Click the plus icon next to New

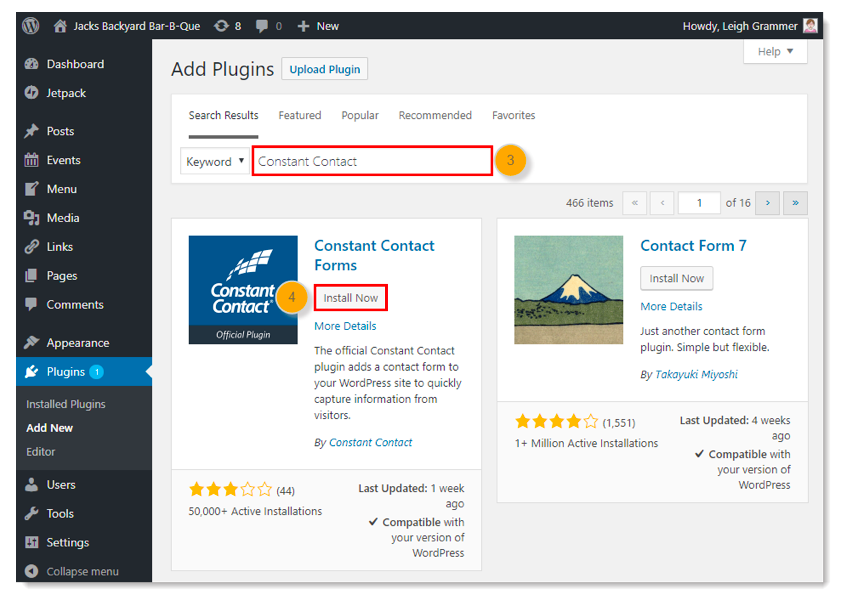click(303, 26)
